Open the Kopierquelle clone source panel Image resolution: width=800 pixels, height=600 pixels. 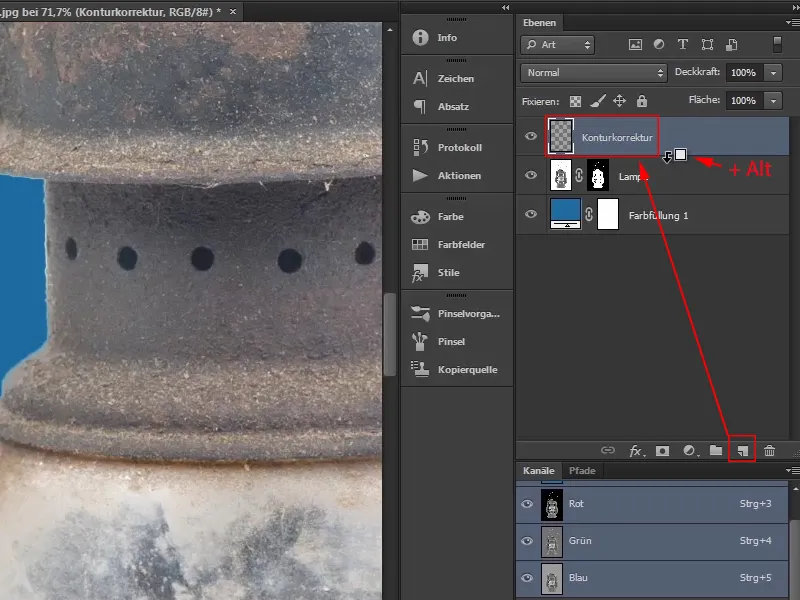(454, 369)
